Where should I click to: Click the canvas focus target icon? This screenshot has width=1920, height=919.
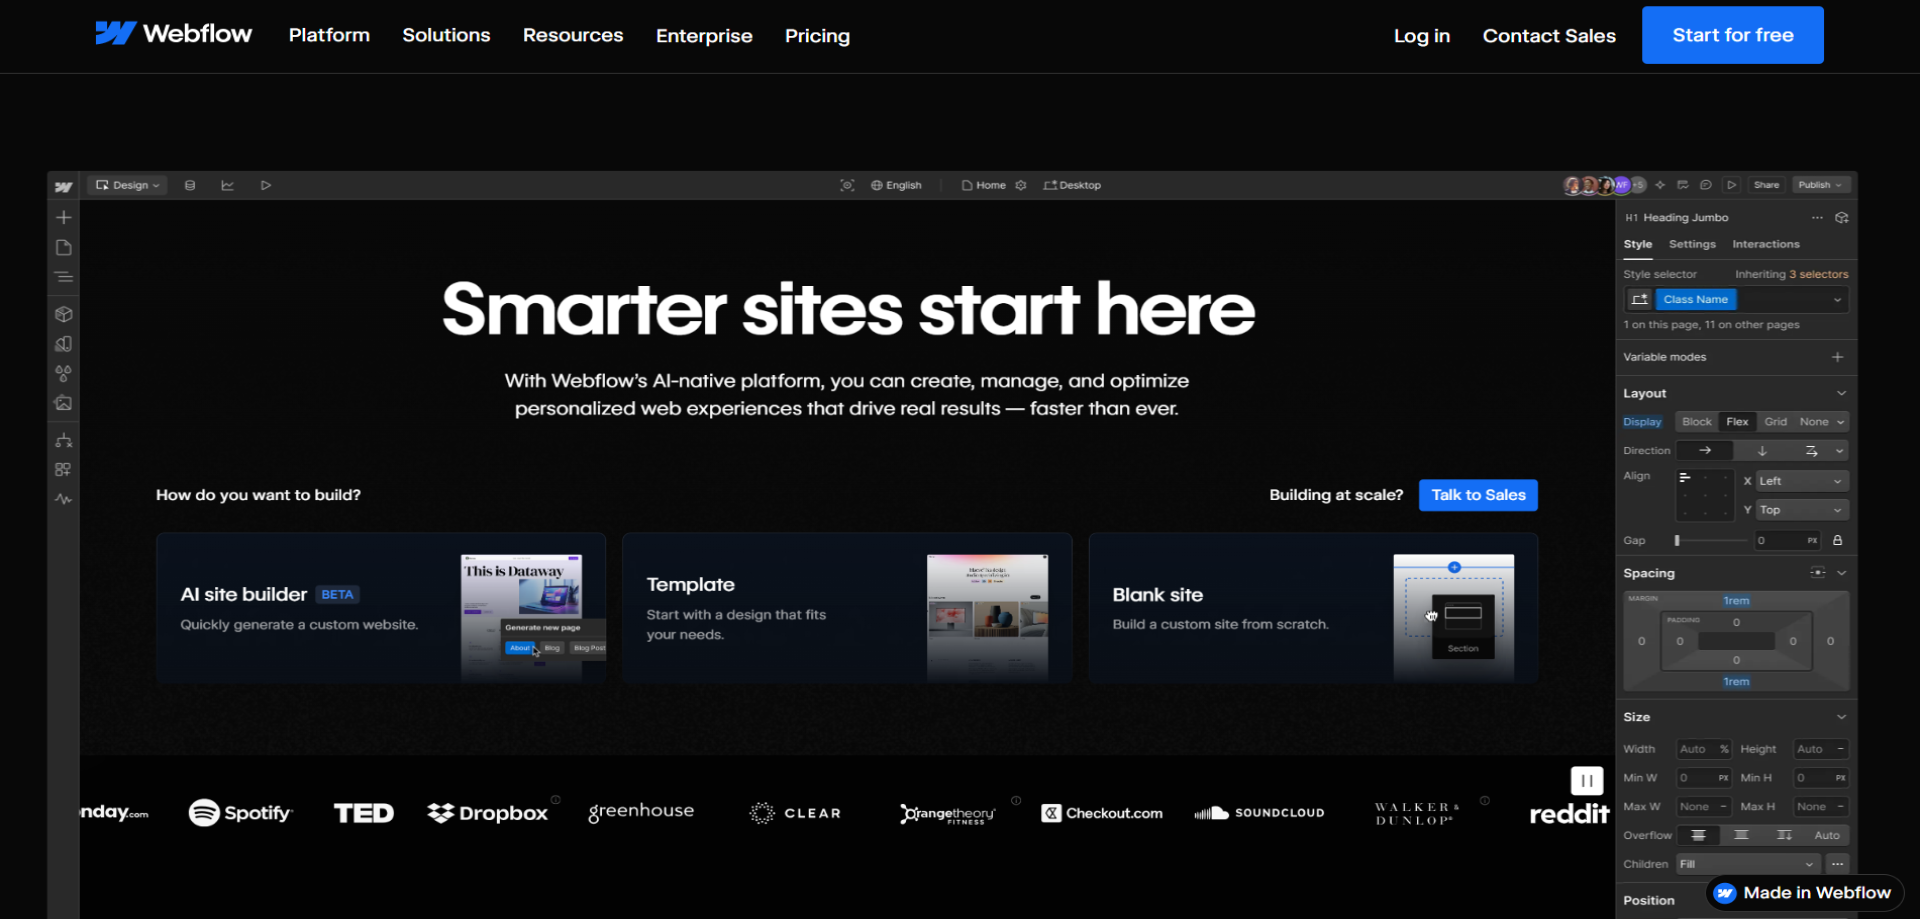click(x=847, y=185)
